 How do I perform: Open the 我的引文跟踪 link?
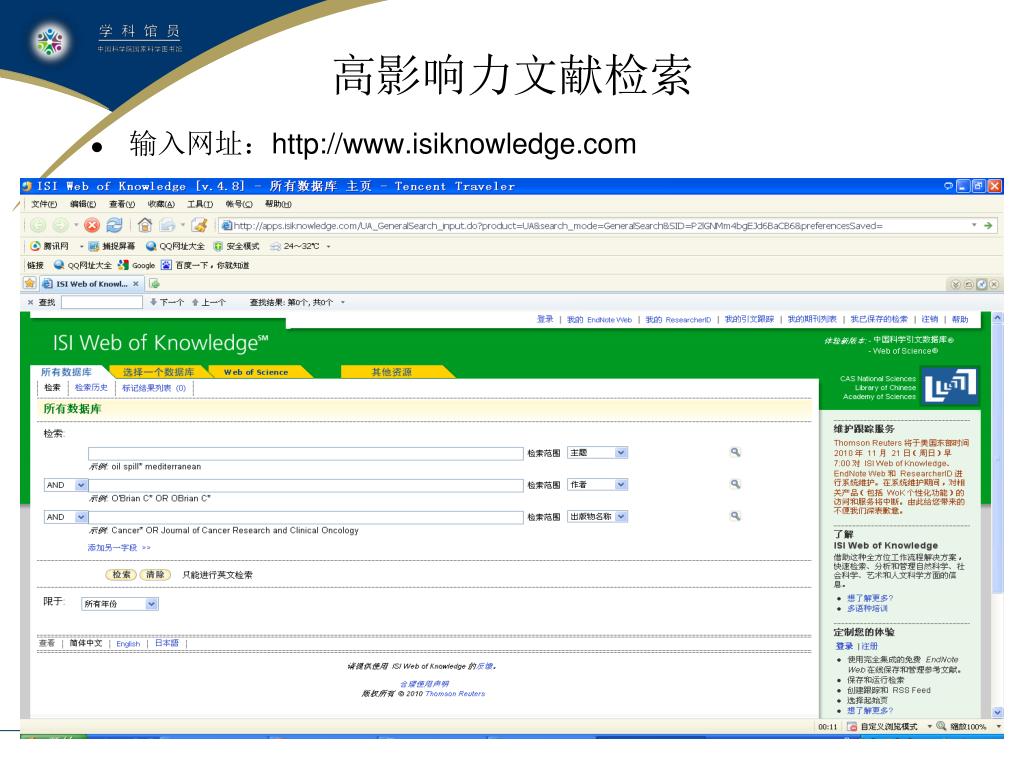[x=749, y=319]
